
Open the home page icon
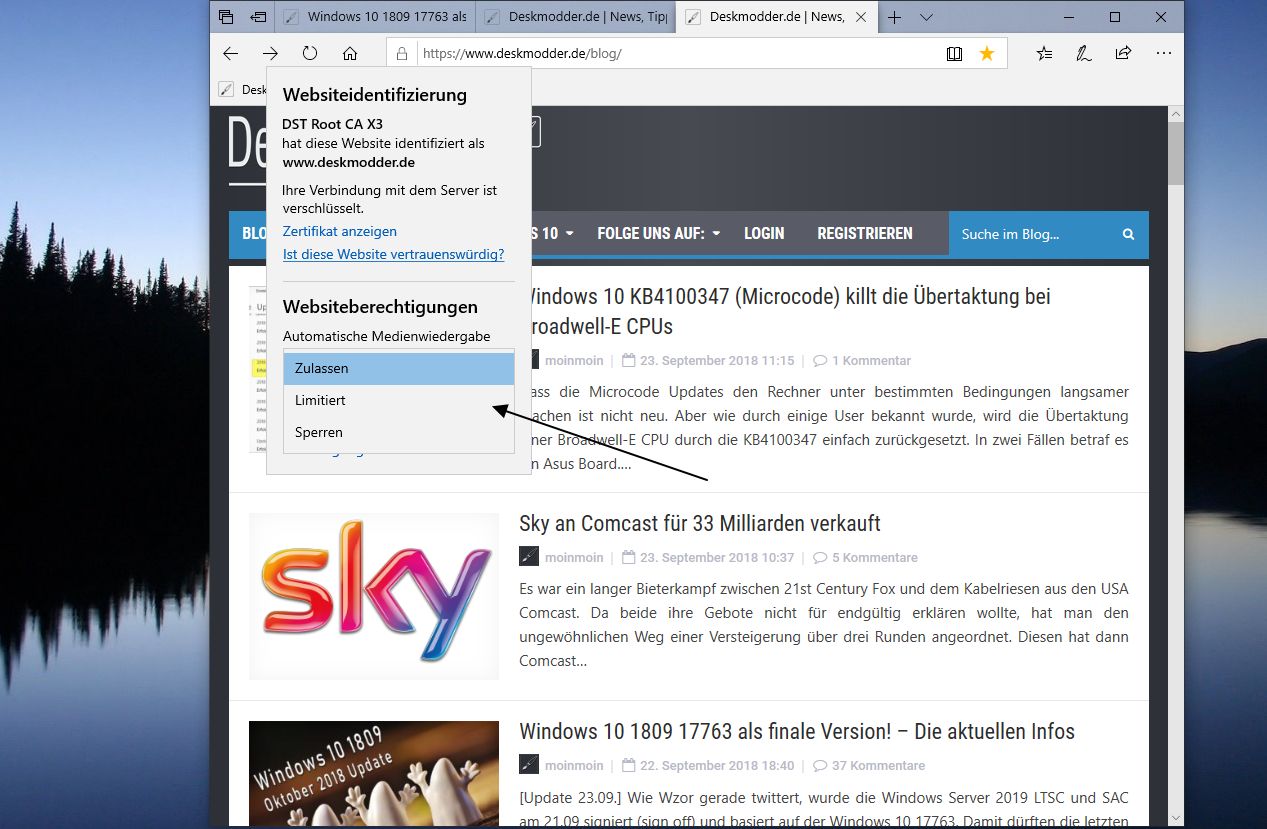tap(350, 53)
